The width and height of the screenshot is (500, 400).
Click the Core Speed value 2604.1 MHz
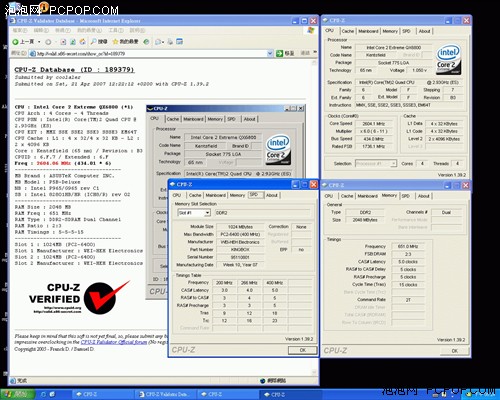[373, 124]
